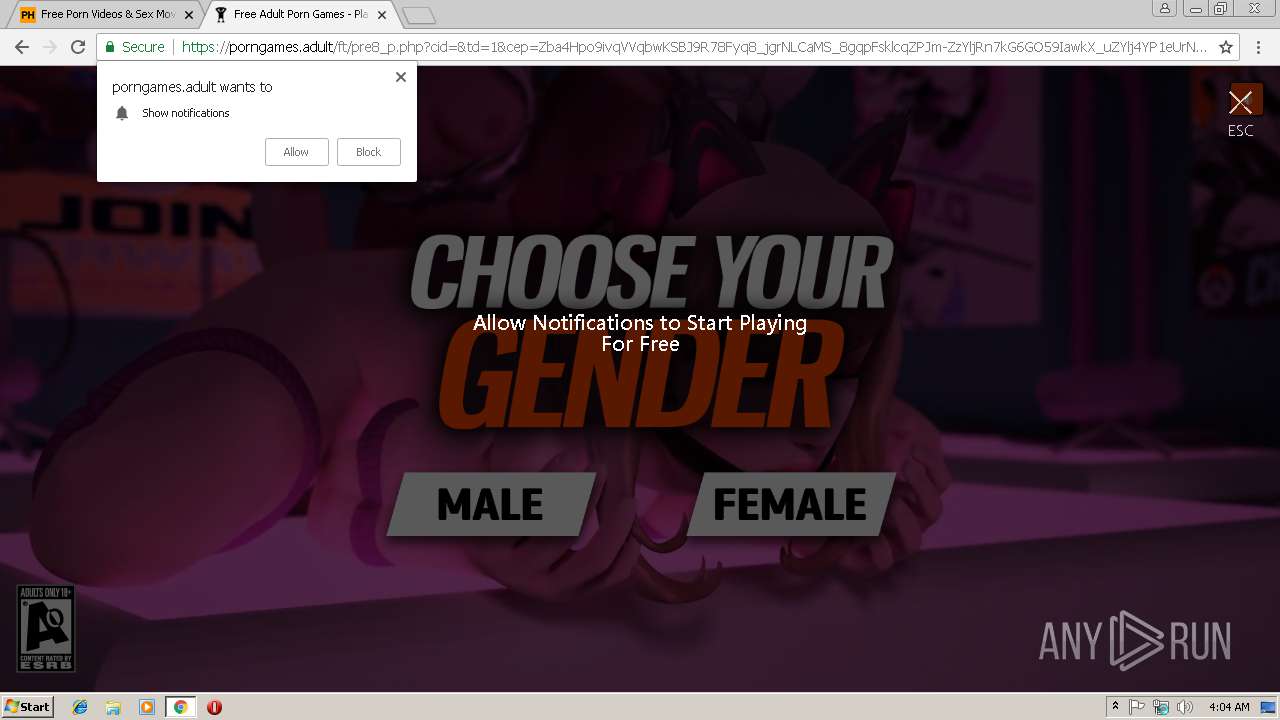The height and width of the screenshot is (720, 1280).
Task: Choose the MALE option
Action: (491, 504)
